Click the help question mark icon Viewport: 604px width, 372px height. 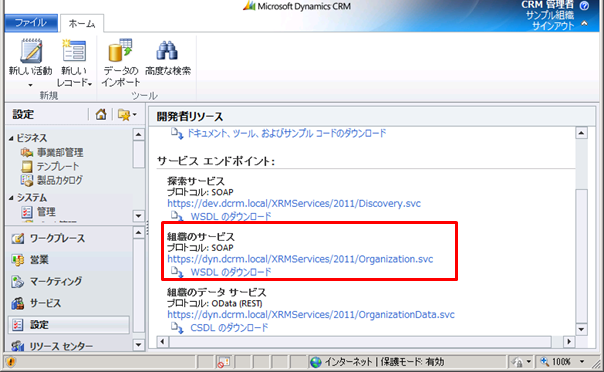584,5
